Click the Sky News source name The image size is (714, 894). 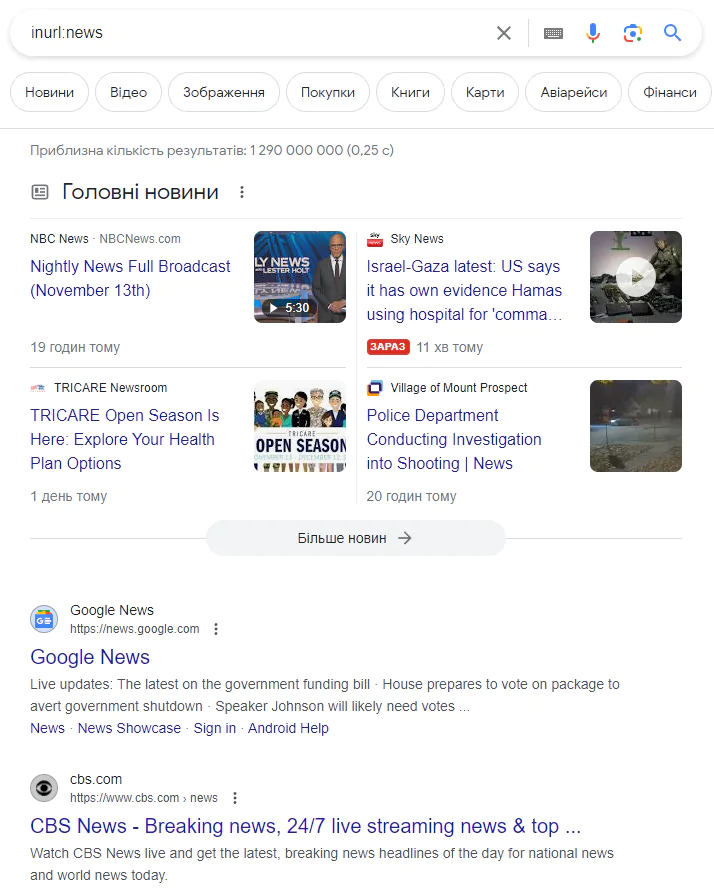[x=417, y=239]
